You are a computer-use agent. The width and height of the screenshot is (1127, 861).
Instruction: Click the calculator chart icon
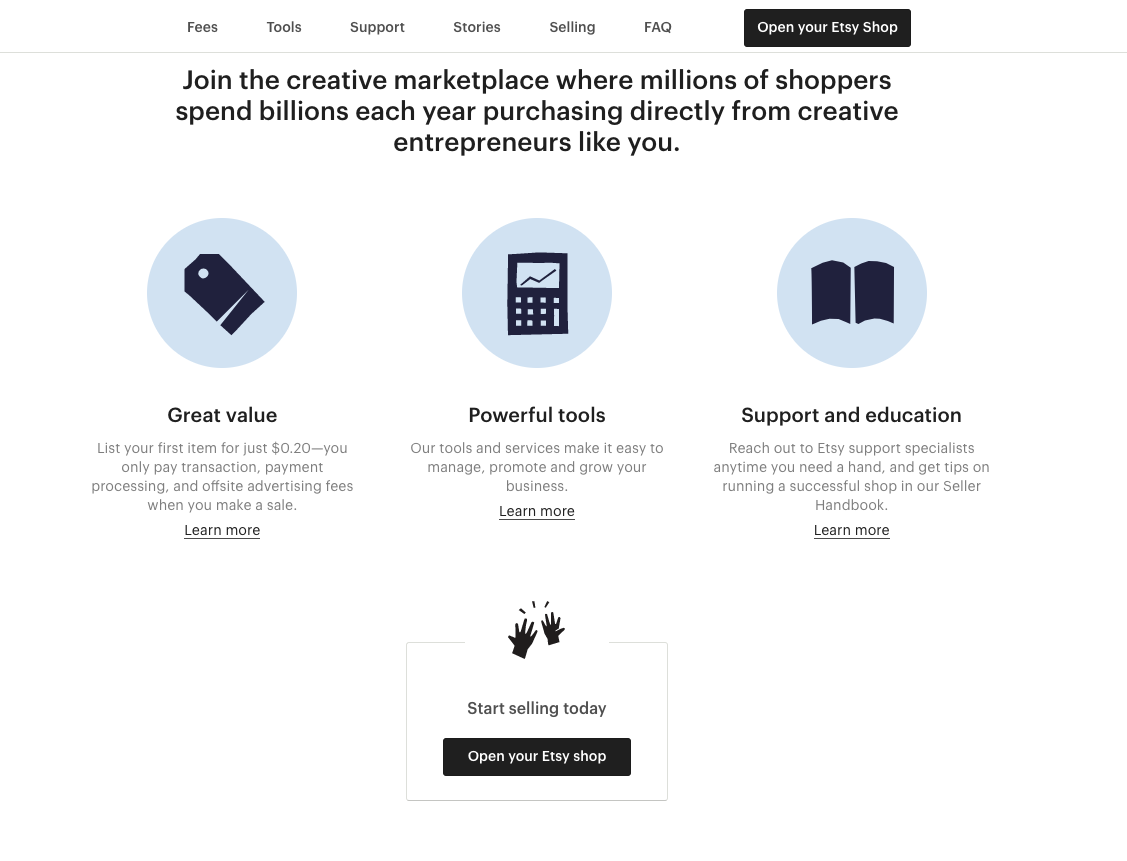[x=537, y=293]
